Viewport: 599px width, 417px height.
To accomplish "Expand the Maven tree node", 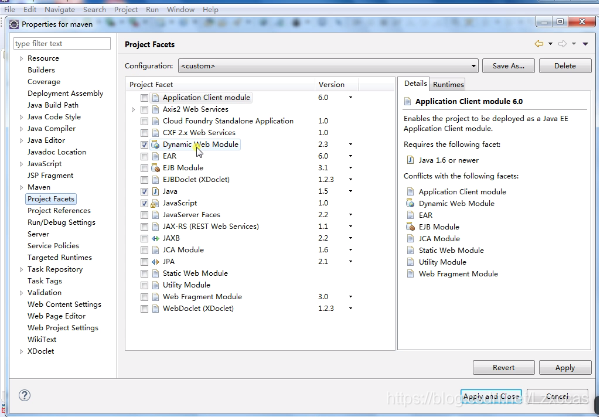I will point(21,187).
